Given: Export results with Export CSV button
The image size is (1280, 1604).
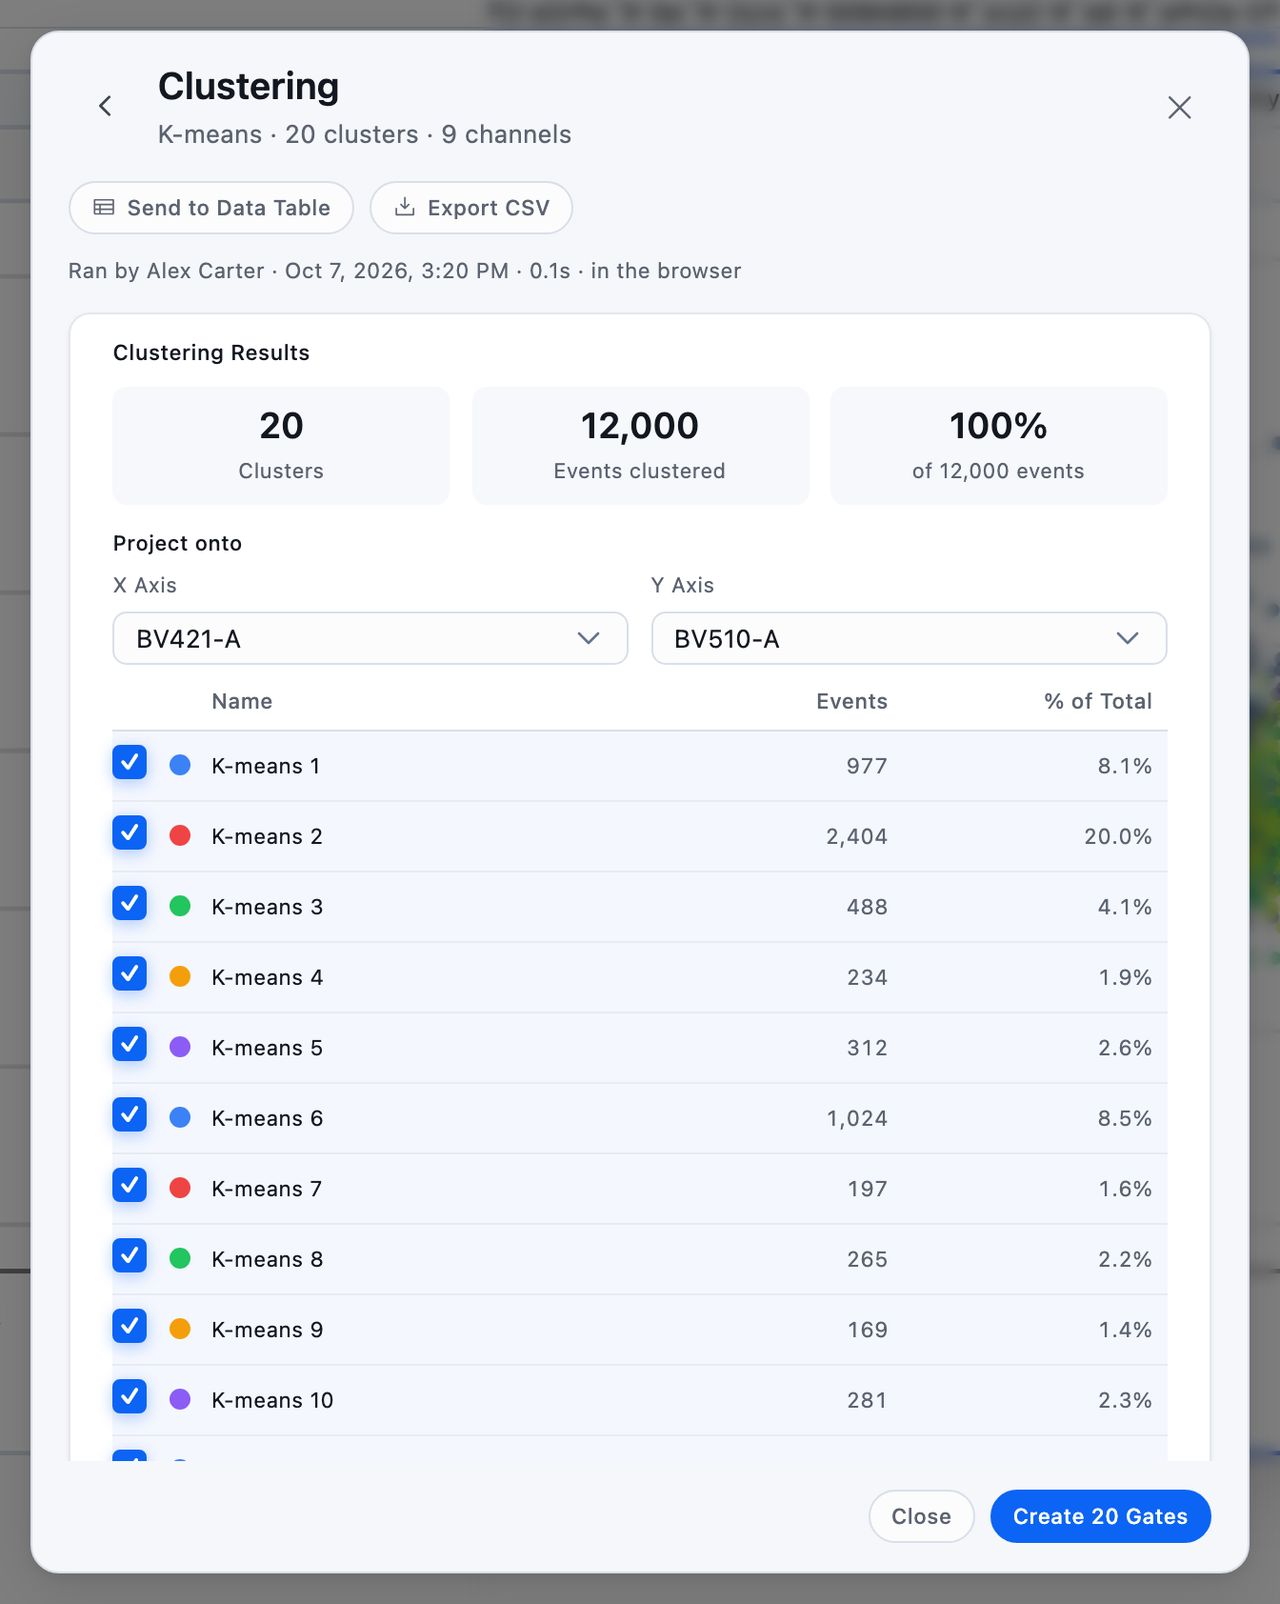Looking at the screenshot, I should tap(471, 208).
